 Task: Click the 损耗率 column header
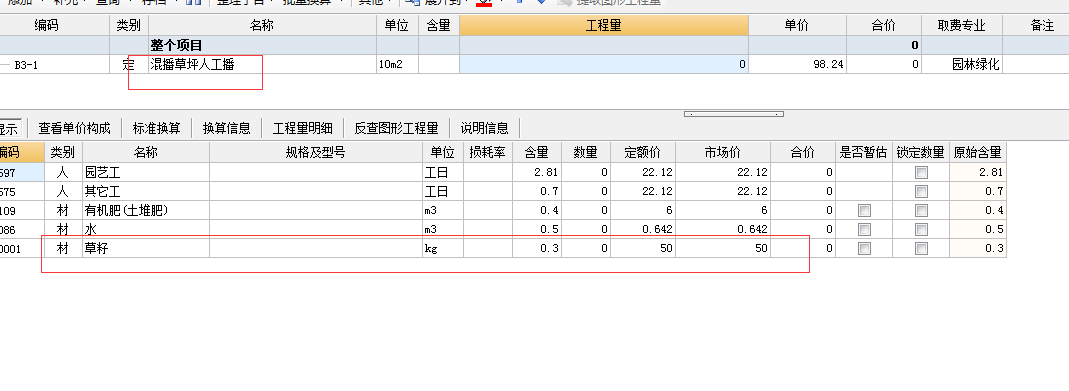tap(487, 153)
